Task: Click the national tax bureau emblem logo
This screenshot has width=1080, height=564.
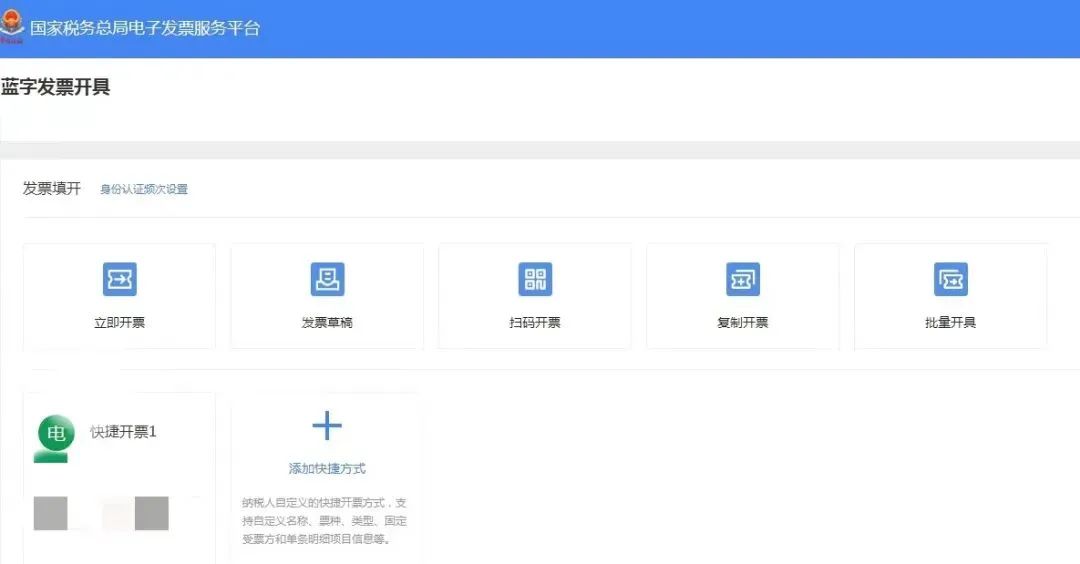Action: (x=12, y=27)
